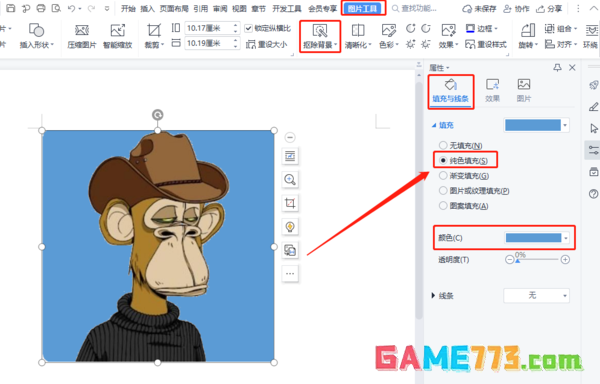Open the 开始 ribbon tab
This screenshot has height=384, width=600.
[x=128, y=8]
